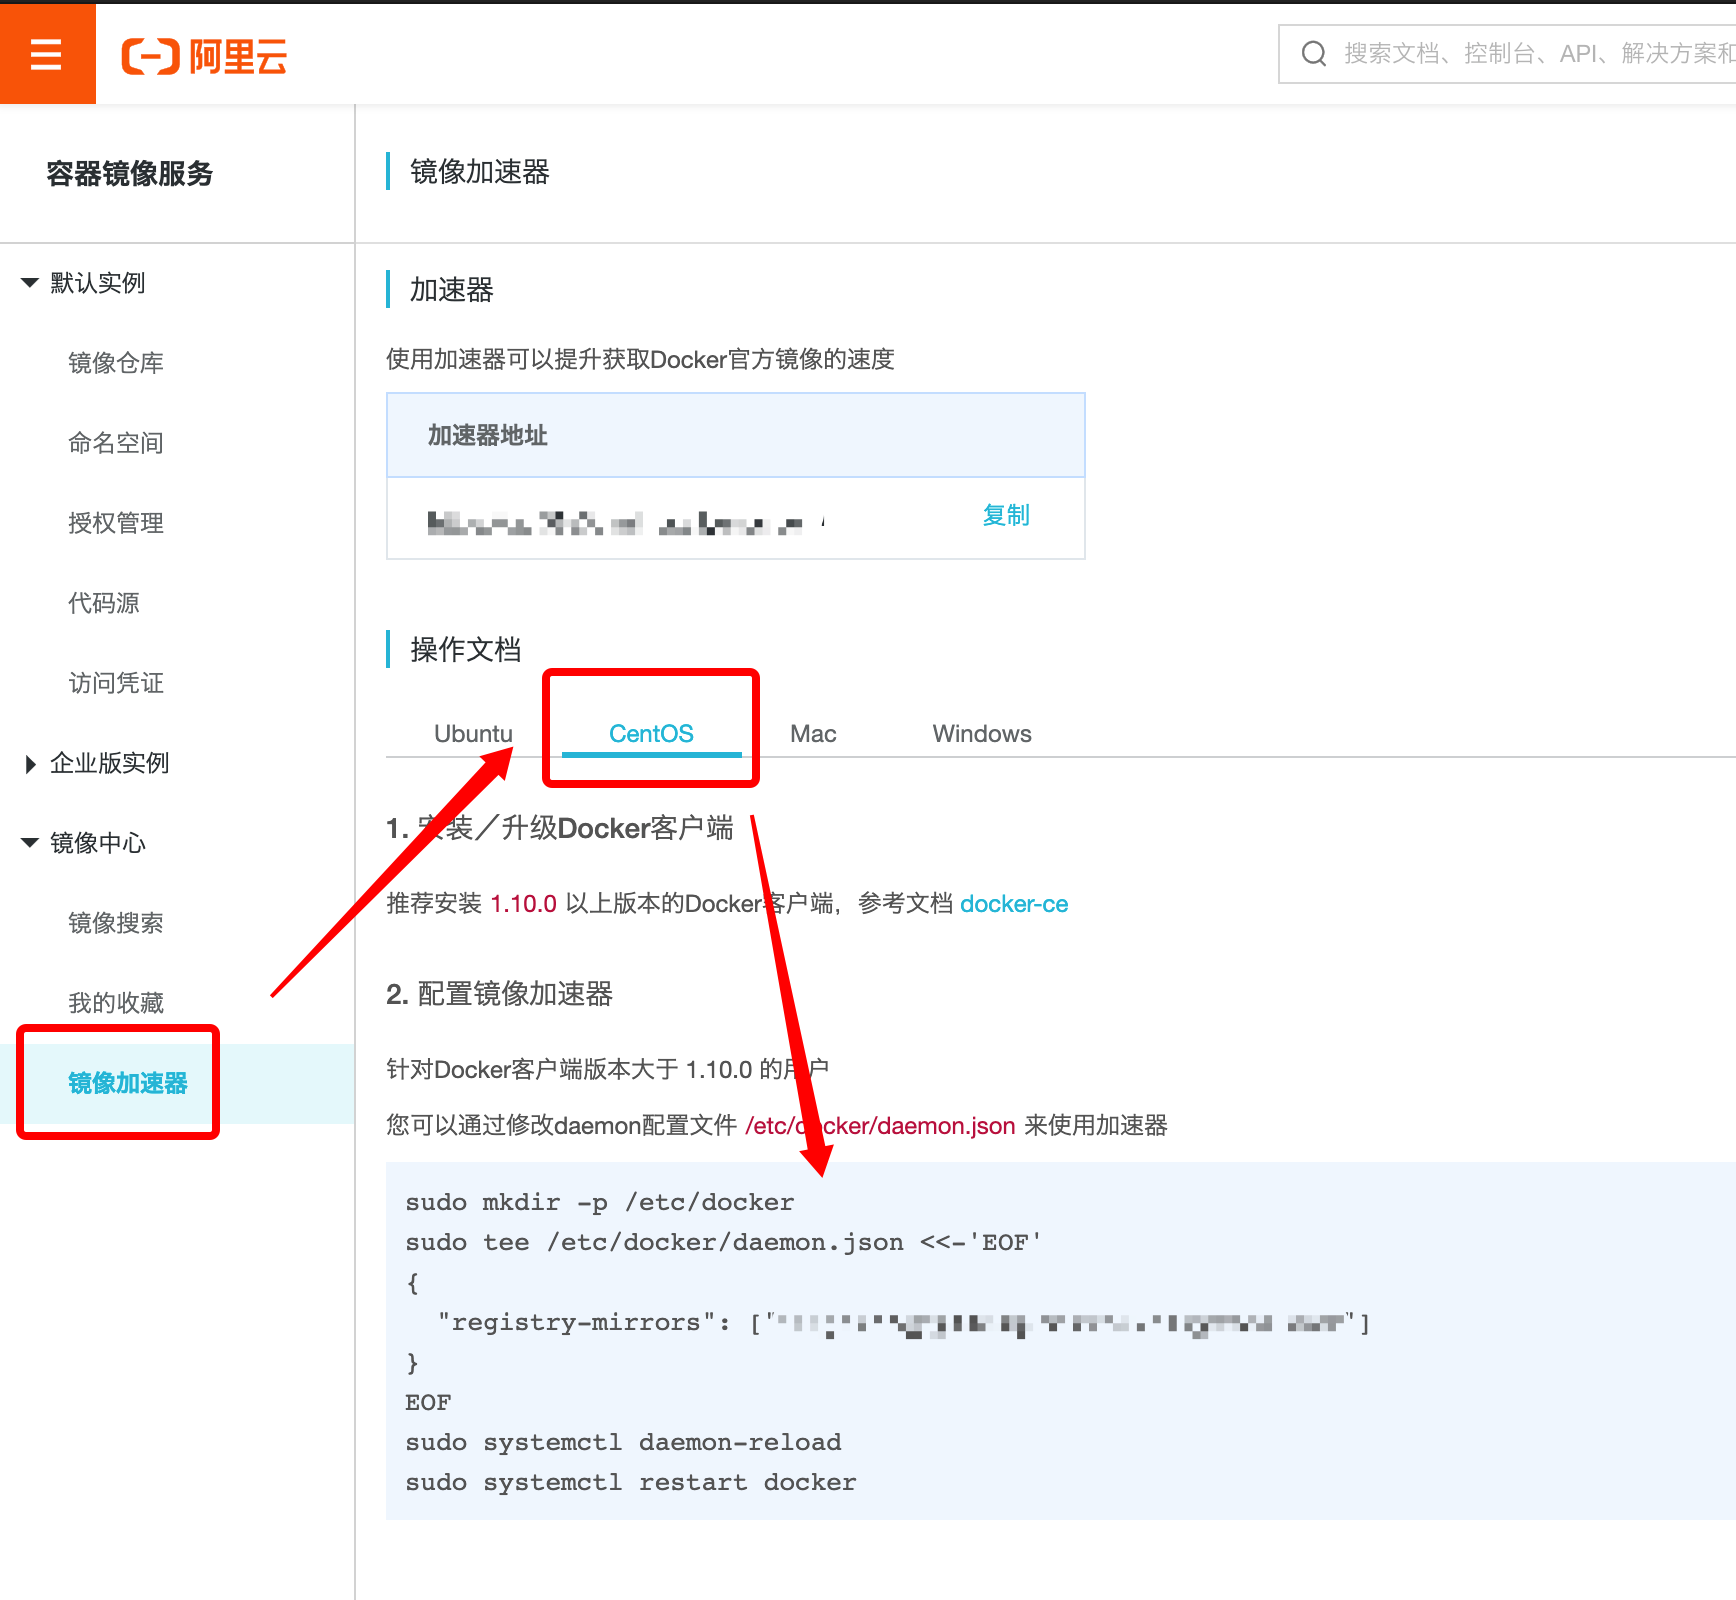Screen dimensions: 1736x1600
Task: Open 我的收藏 in the sidebar
Action: point(116,1003)
